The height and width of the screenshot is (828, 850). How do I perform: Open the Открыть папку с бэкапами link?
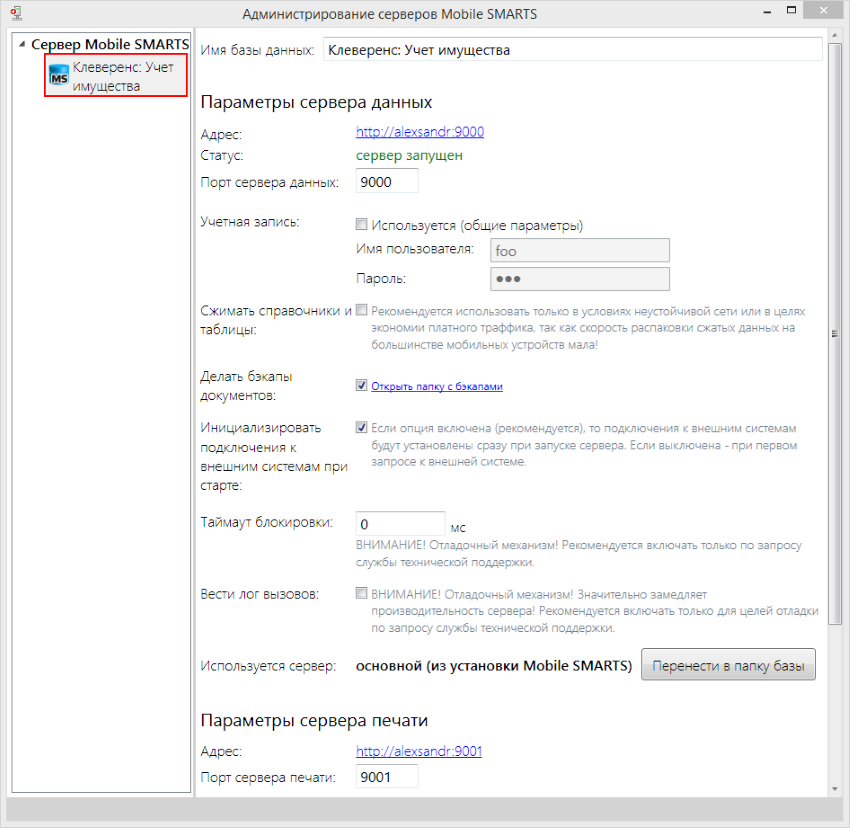pyautogui.click(x=437, y=386)
